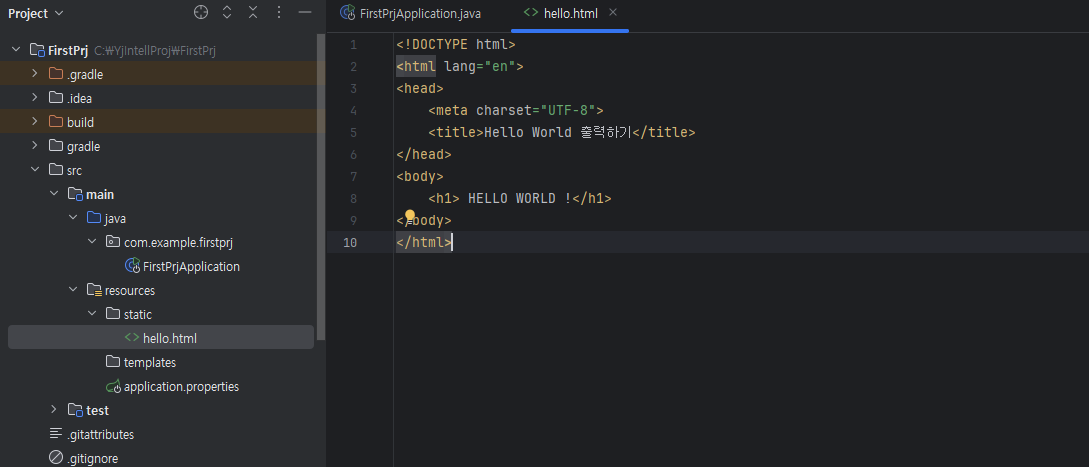Image resolution: width=1089 pixels, height=467 pixels.
Task: Collapse the resources folder
Action: tap(72, 290)
